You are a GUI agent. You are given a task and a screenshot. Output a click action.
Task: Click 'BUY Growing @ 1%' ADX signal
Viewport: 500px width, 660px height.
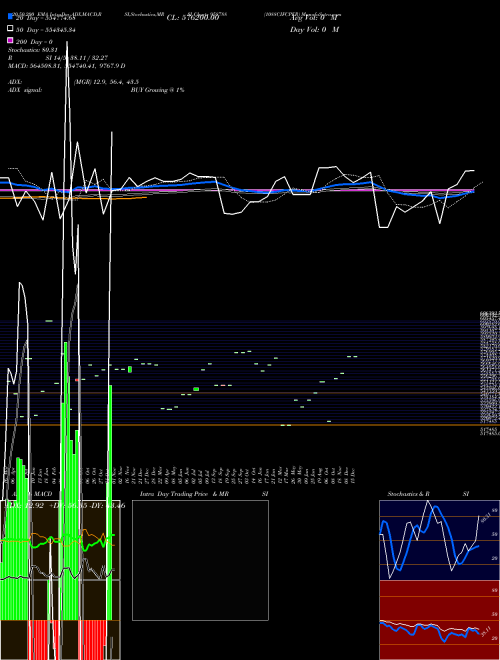[157, 90]
